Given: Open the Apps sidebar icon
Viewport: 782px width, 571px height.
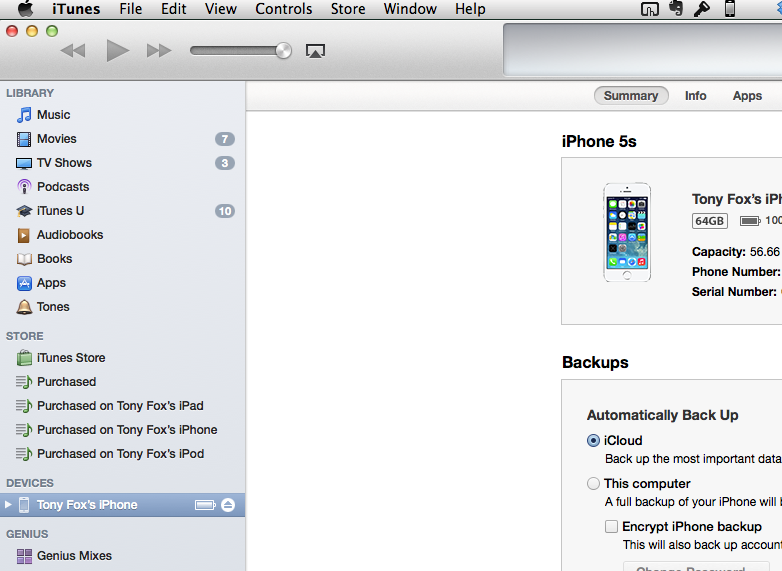Looking at the screenshot, I should [x=24, y=283].
